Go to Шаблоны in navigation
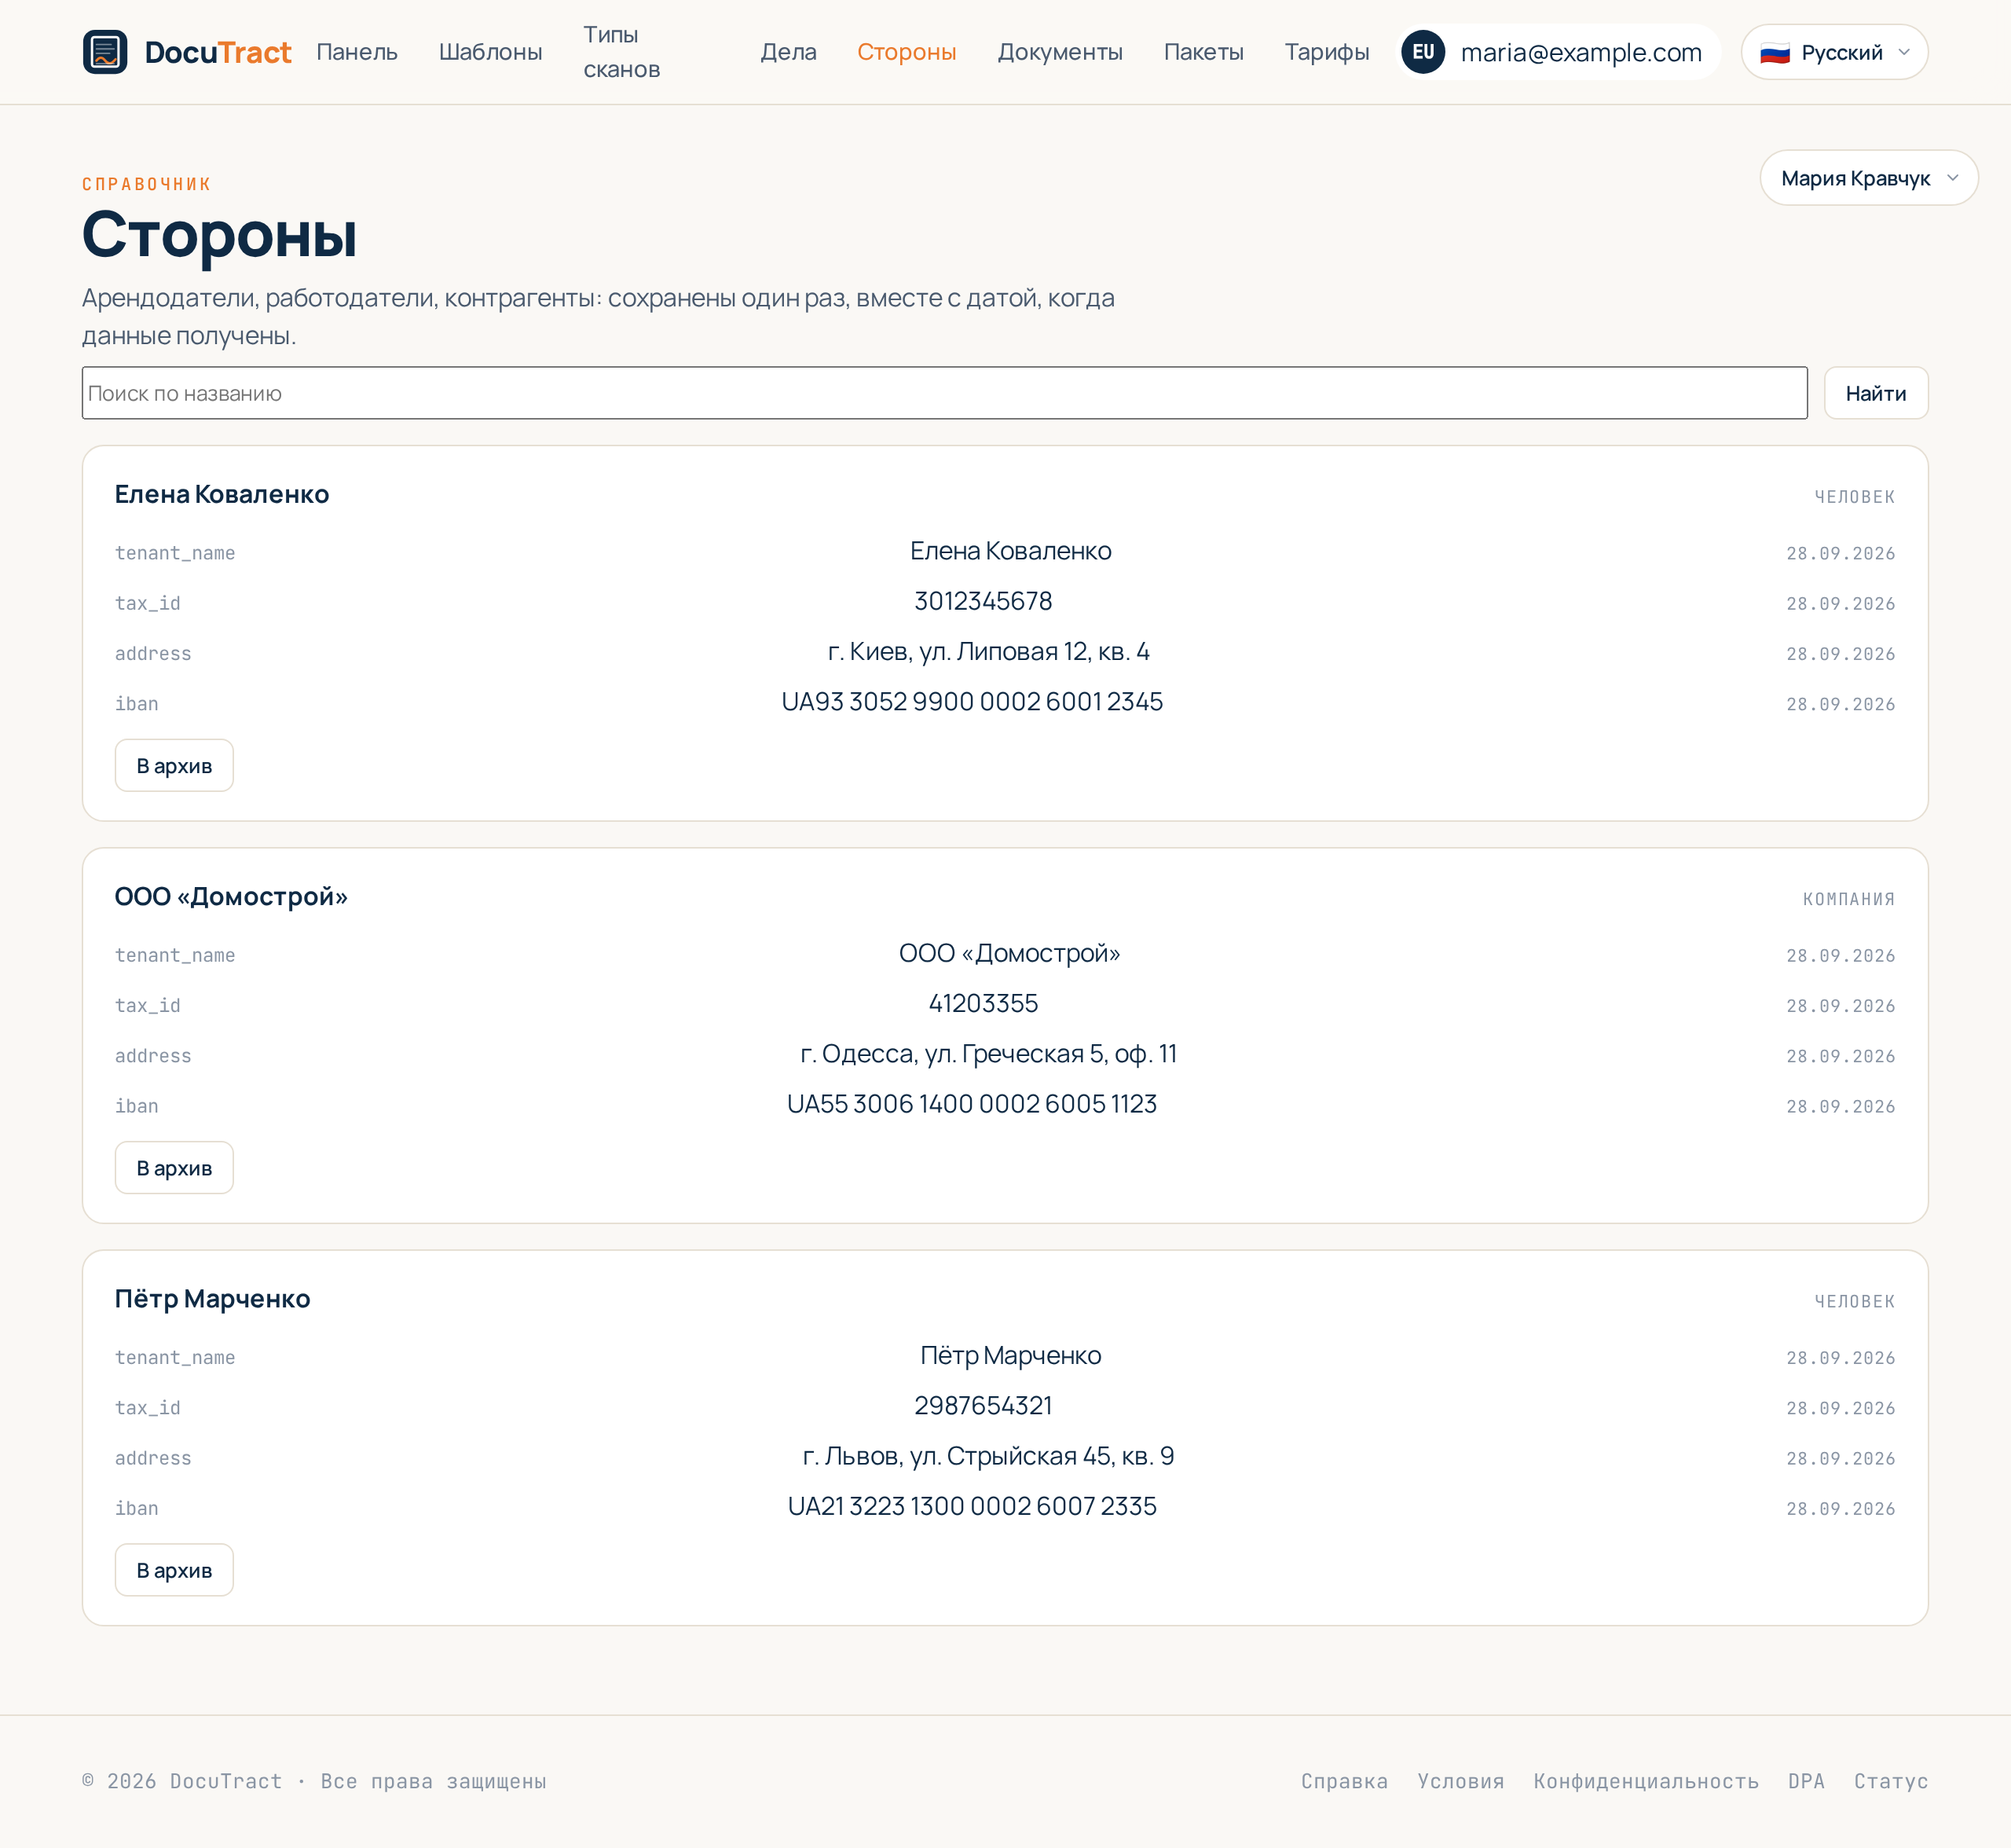 (490, 52)
